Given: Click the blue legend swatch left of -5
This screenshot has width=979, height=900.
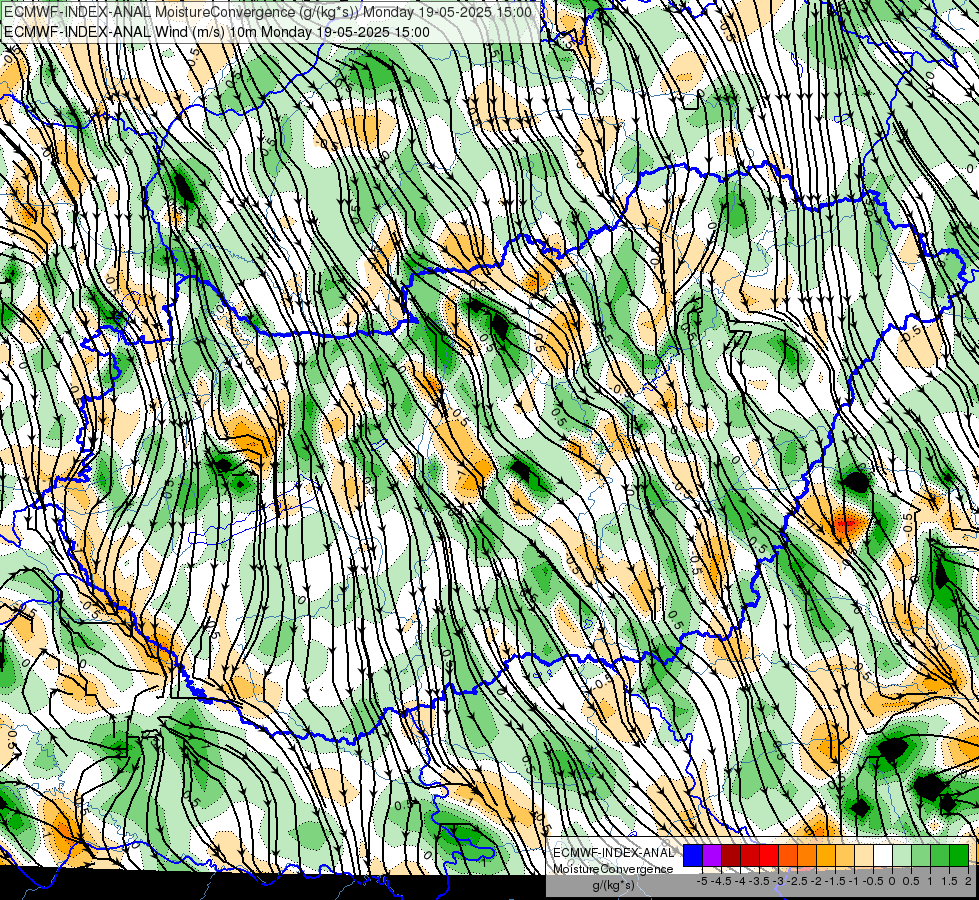Looking at the screenshot, I should pyautogui.click(x=693, y=855).
